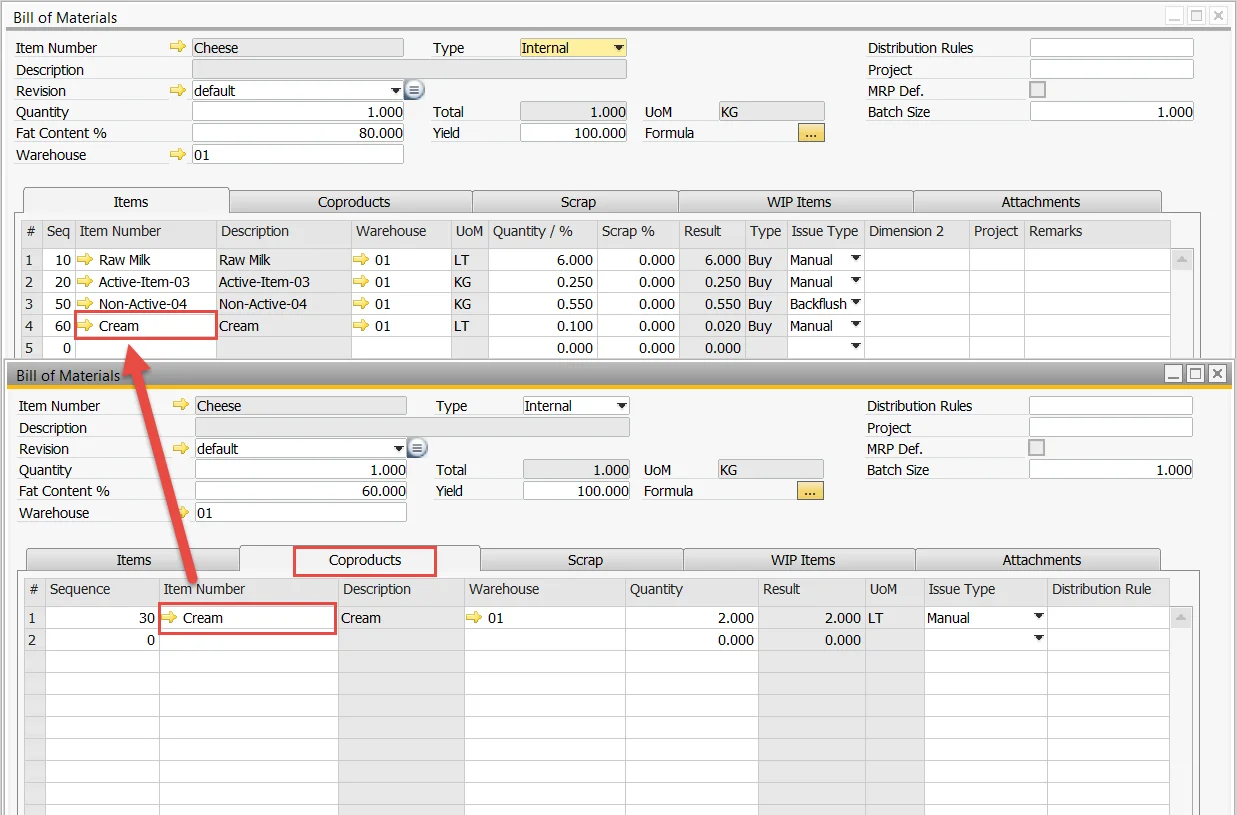Viewport: 1237px width, 815px height.
Task: Open Revision dropdown in lower window
Action: 400,448
